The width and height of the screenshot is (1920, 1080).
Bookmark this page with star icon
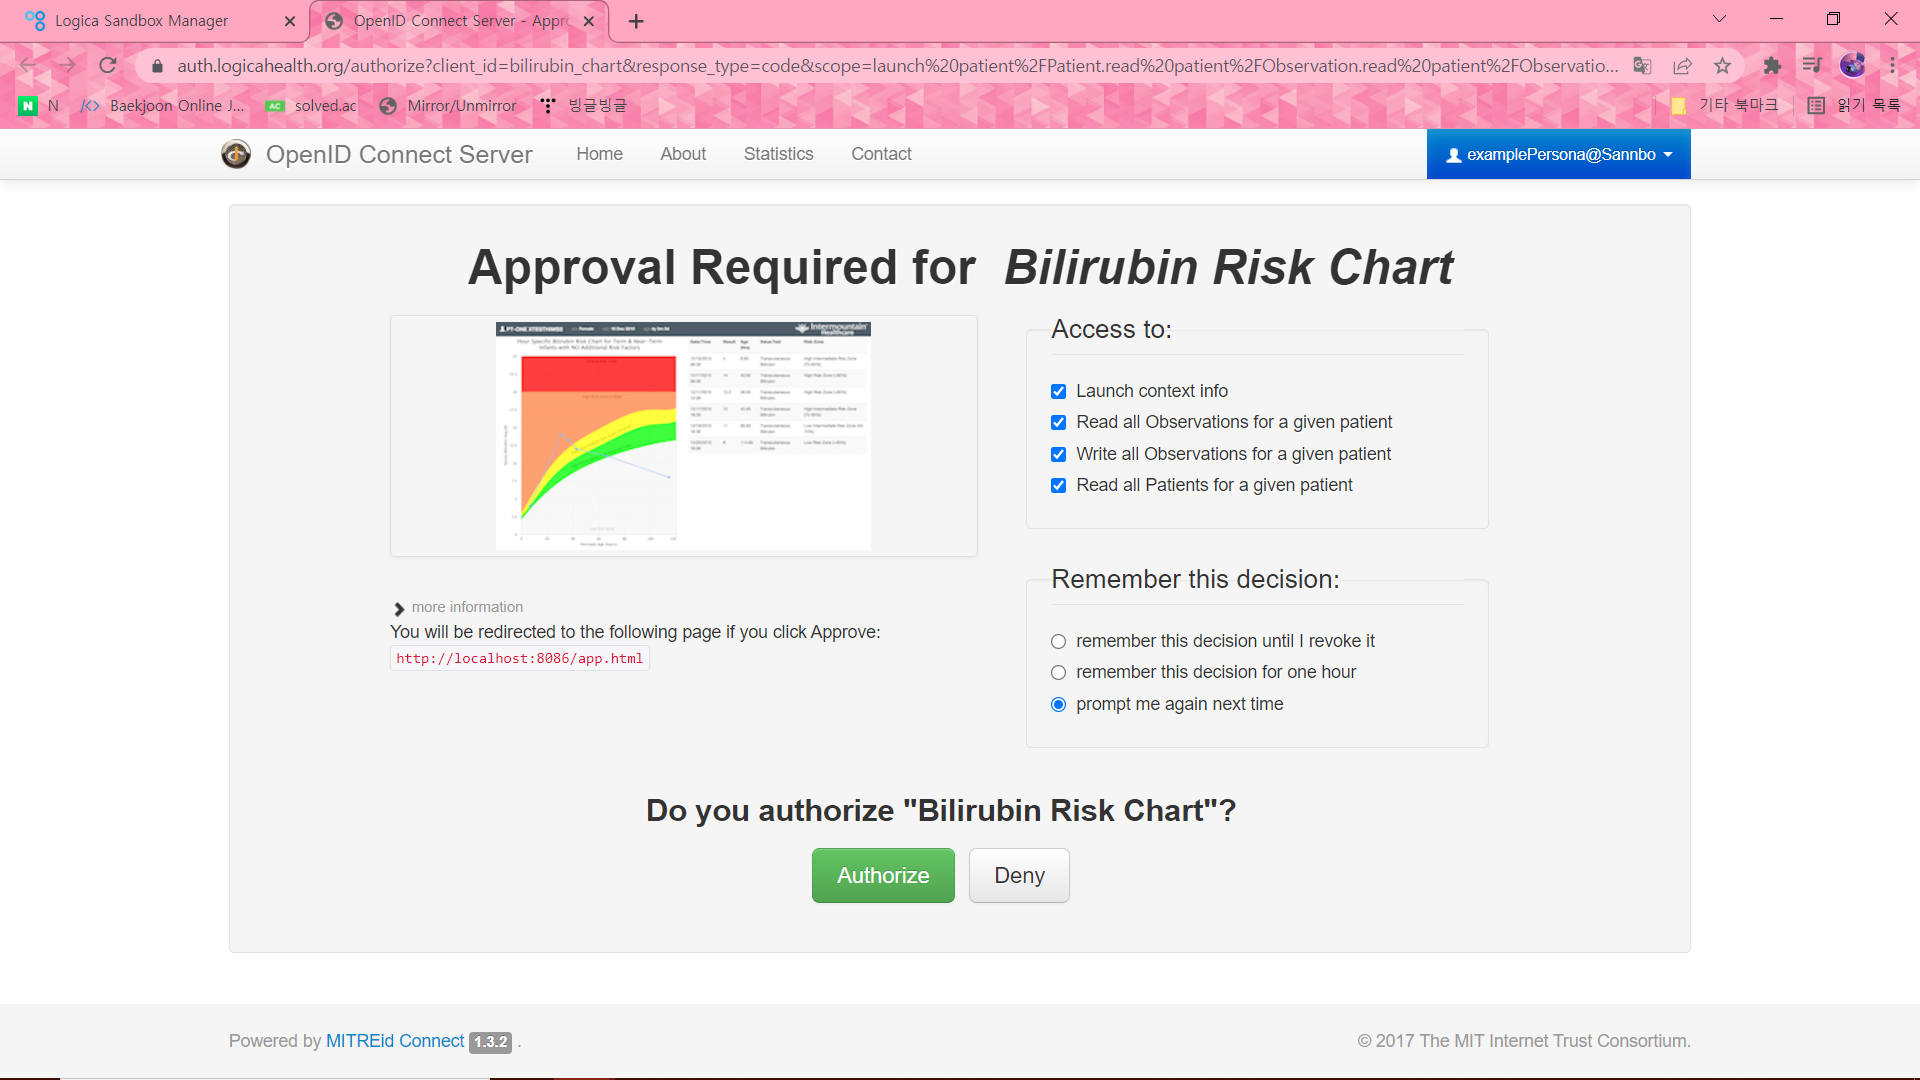click(x=1722, y=66)
